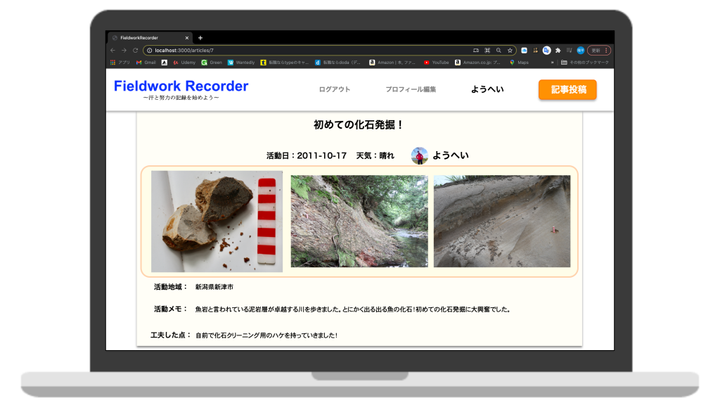Open a new tab with plus button
The image size is (720, 405).
click(200, 38)
